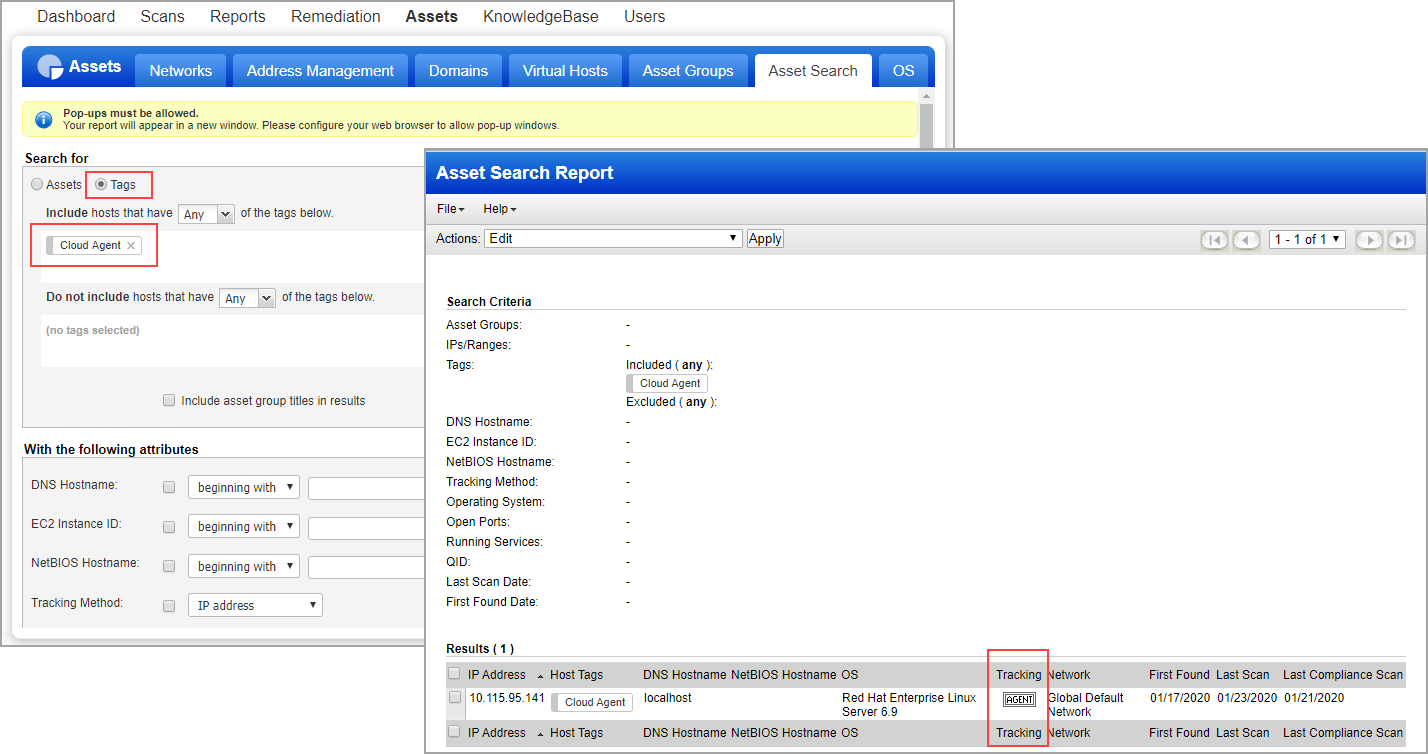Screen dimensions: 1428x754
Task: Open the KnowledgeBase section
Action: click(x=540, y=16)
